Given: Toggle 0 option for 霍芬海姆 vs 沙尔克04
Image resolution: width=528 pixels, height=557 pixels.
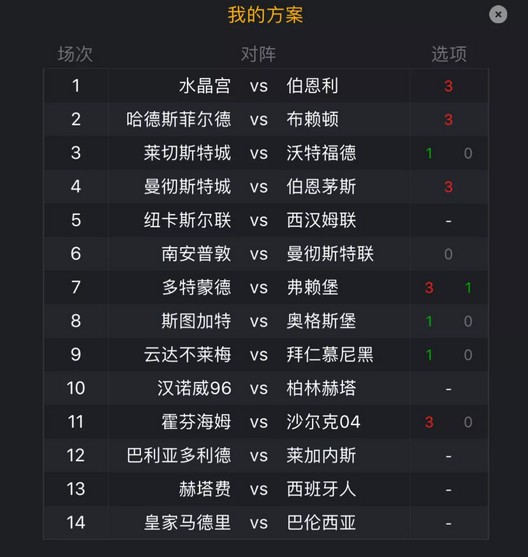Looking at the screenshot, I should pos(468,422).
